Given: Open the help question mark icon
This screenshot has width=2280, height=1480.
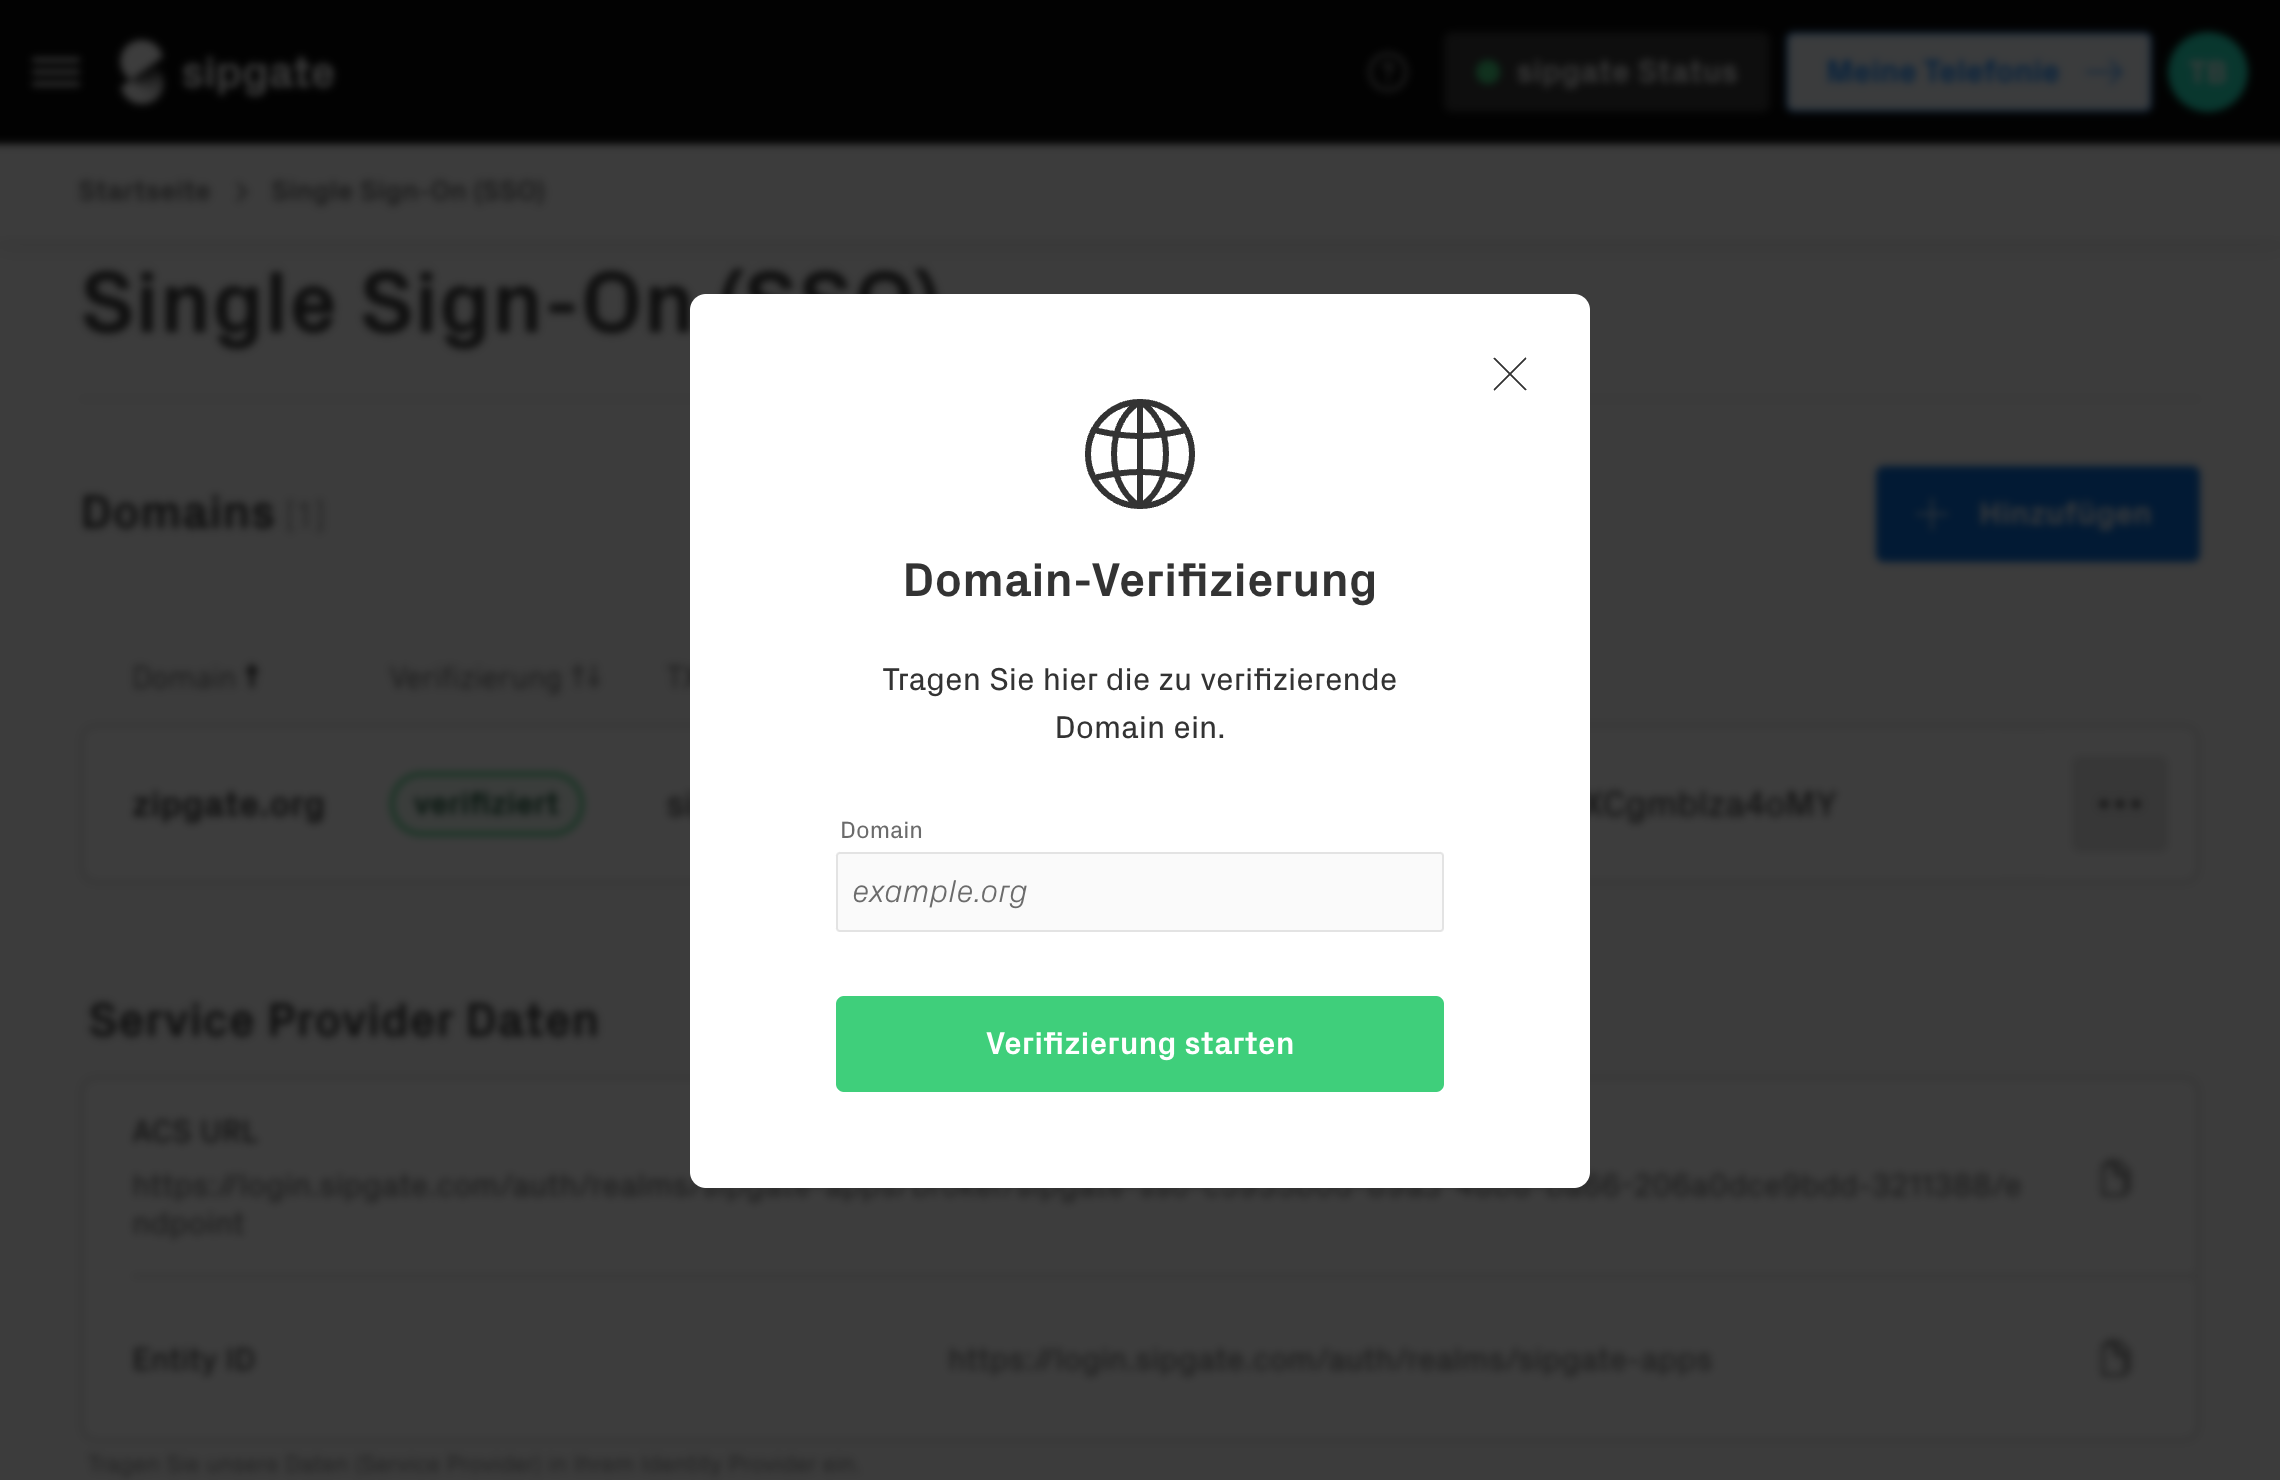Looking at the screenshot, I should [x=1388, y=72].
